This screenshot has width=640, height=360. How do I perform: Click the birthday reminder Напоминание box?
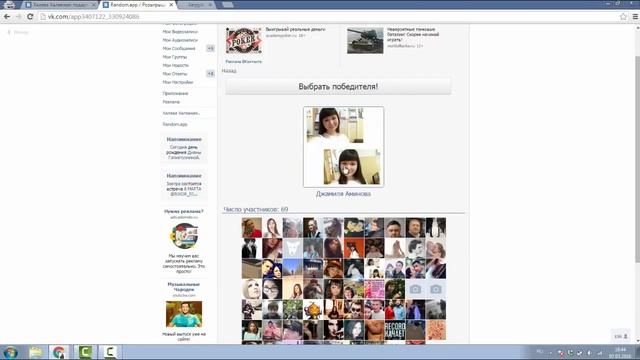coord(184,148)
